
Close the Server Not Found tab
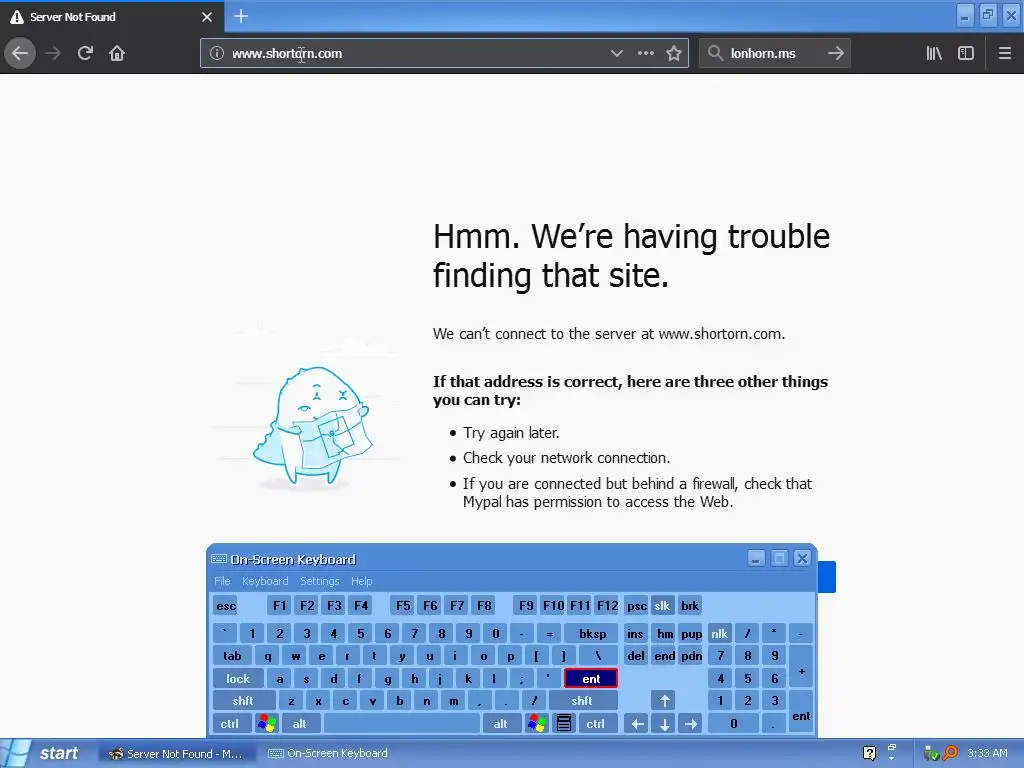click(207, 17)
